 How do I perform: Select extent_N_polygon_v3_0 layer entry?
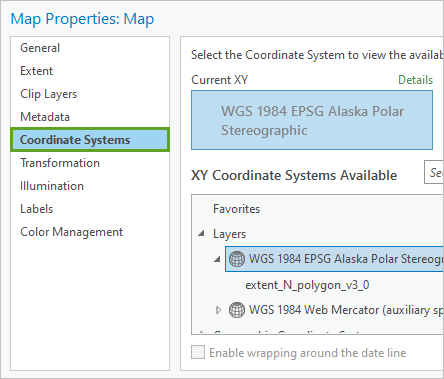pos(307,285)
